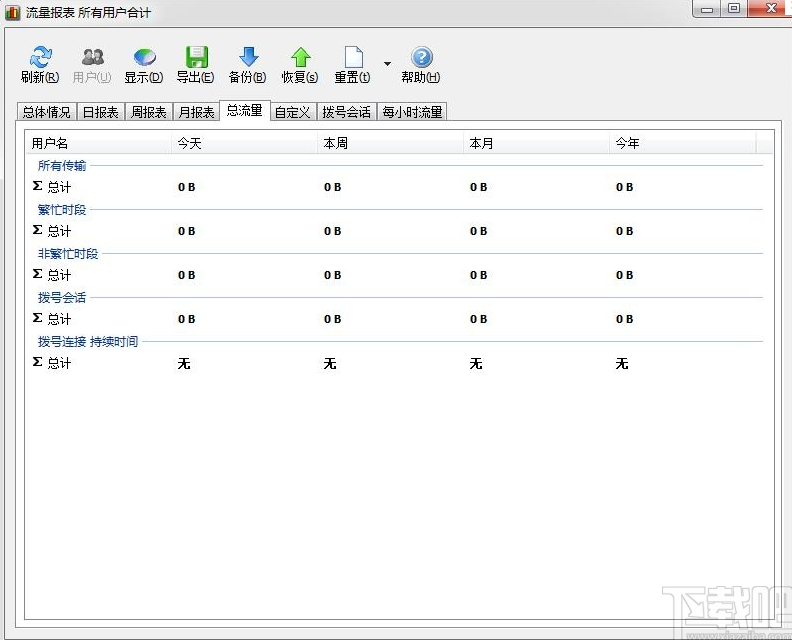Click the 本月 column header
Viewport: 792px width, 640px height.
536,143
